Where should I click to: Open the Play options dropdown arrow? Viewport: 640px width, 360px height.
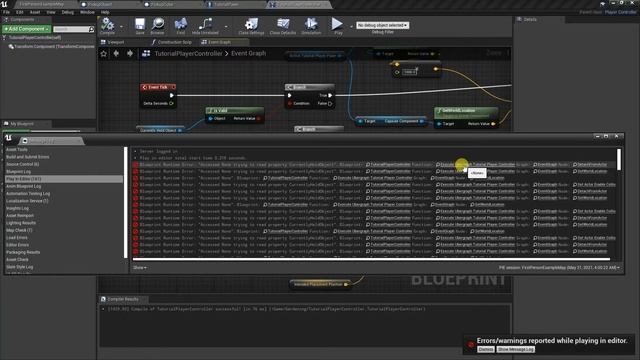[351, 27]
